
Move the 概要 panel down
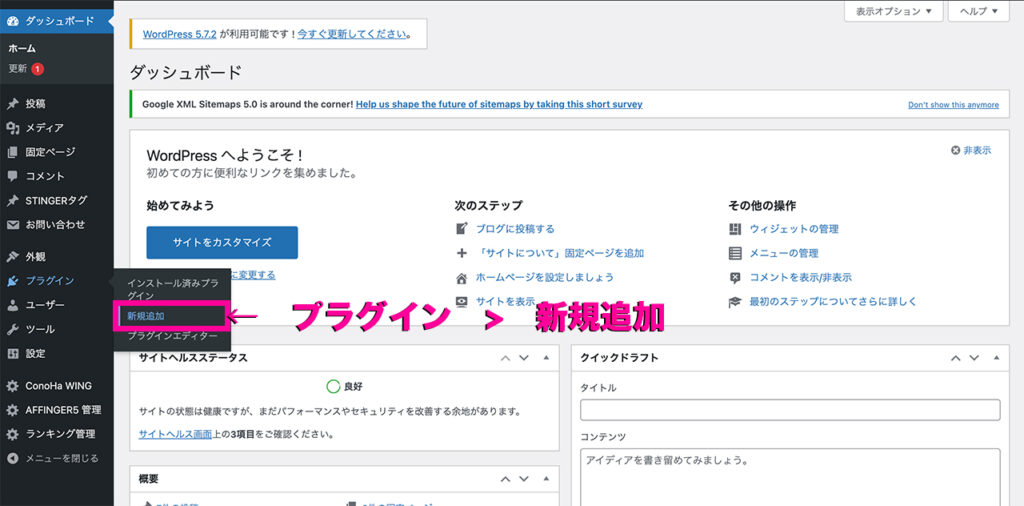pyautogui.click(x=524, y=479)
